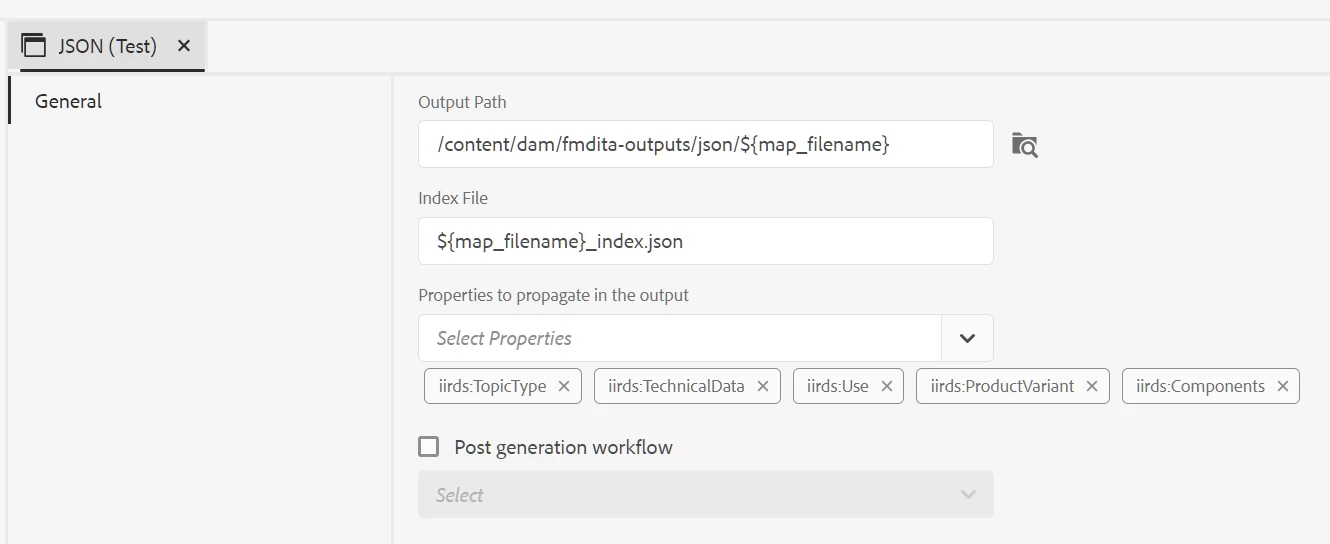The height and width of the screenshot is (544, 1330).
Task: Switch to the JSON (Test) tab
Action: pos(107,46)
